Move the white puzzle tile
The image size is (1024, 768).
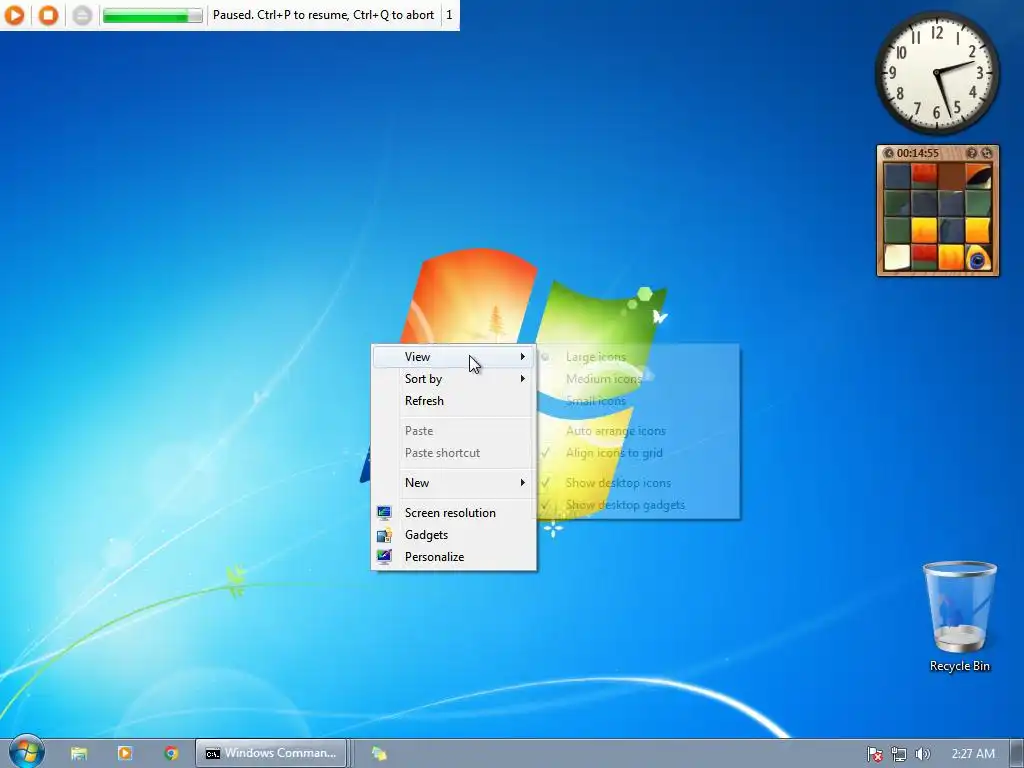tap(897, 257)
